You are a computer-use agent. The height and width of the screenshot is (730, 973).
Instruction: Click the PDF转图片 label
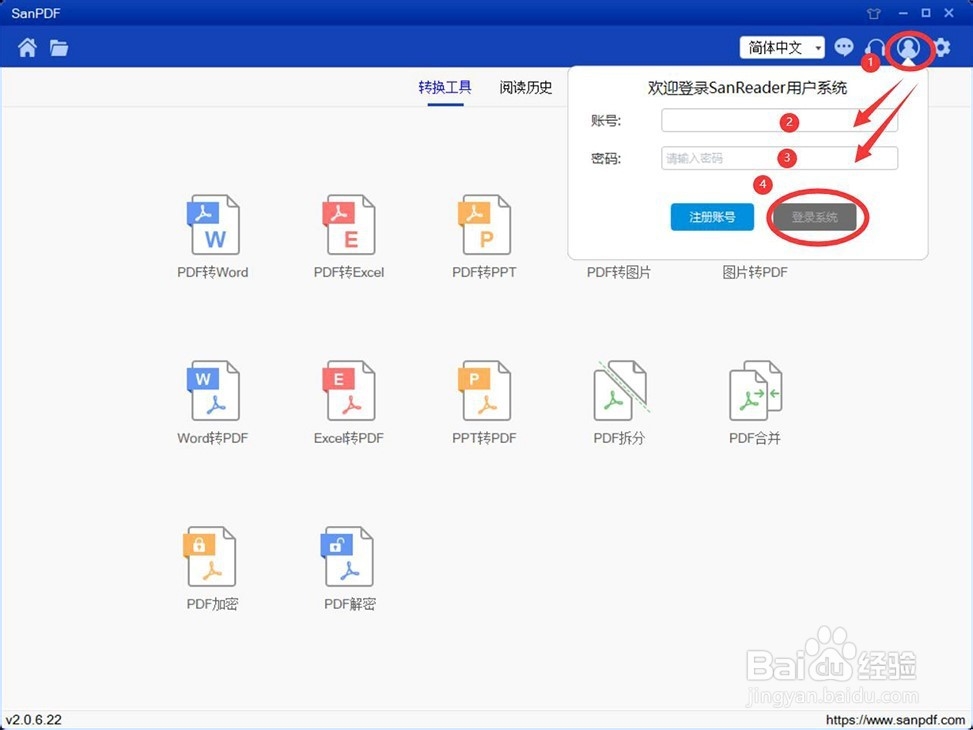[619, 273]
